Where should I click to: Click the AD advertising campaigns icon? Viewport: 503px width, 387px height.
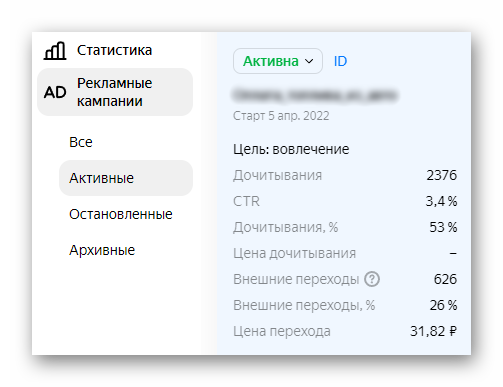coord(55,92)
